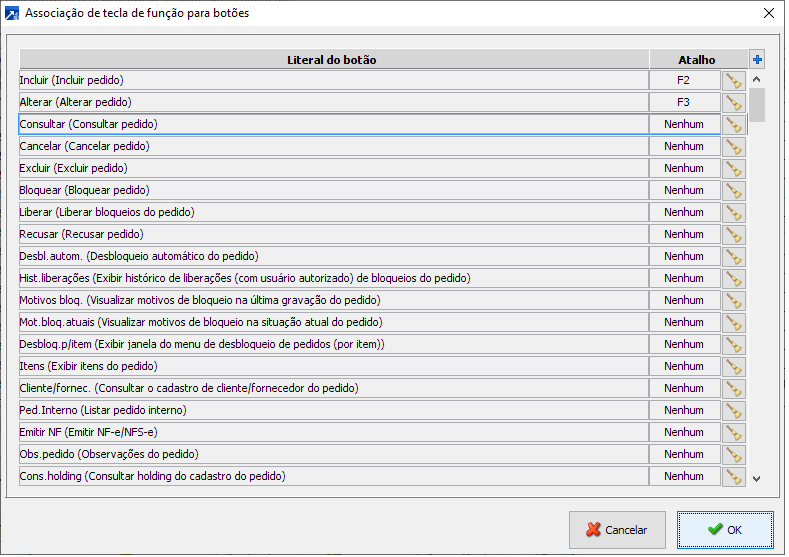Click the Atalho column header

697,60
